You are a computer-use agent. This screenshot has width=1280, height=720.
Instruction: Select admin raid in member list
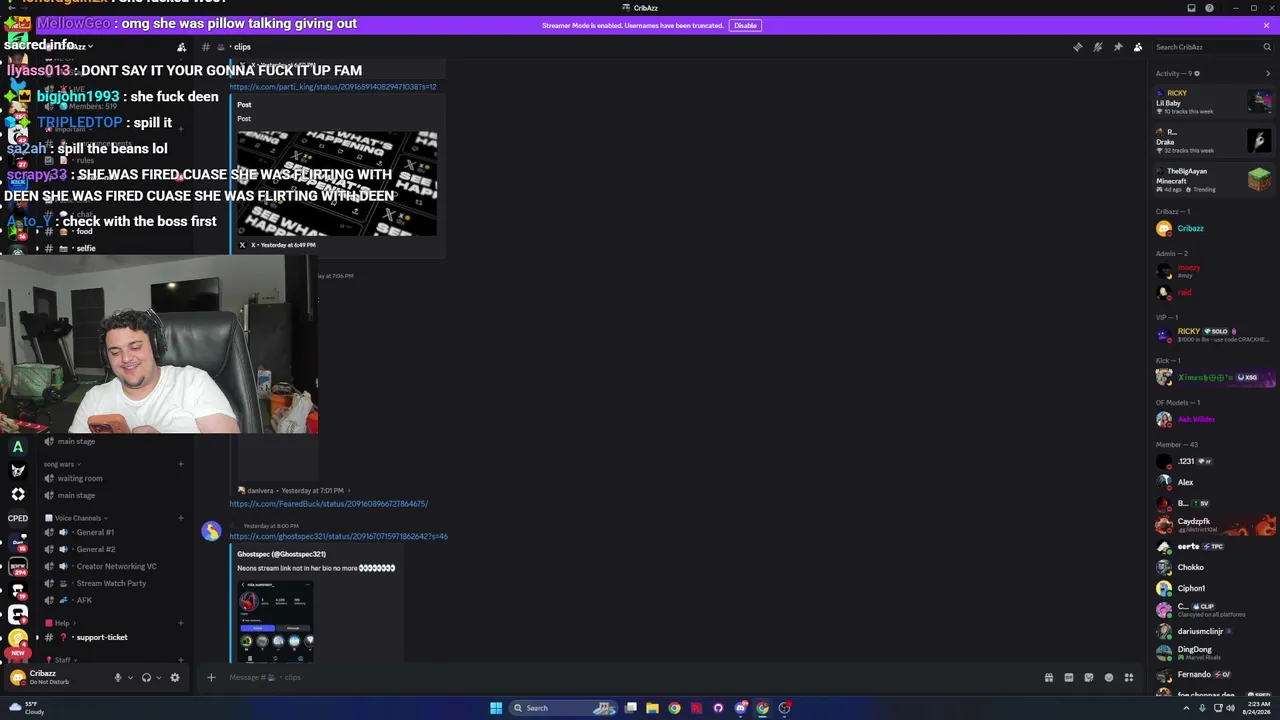point(1214,292)
